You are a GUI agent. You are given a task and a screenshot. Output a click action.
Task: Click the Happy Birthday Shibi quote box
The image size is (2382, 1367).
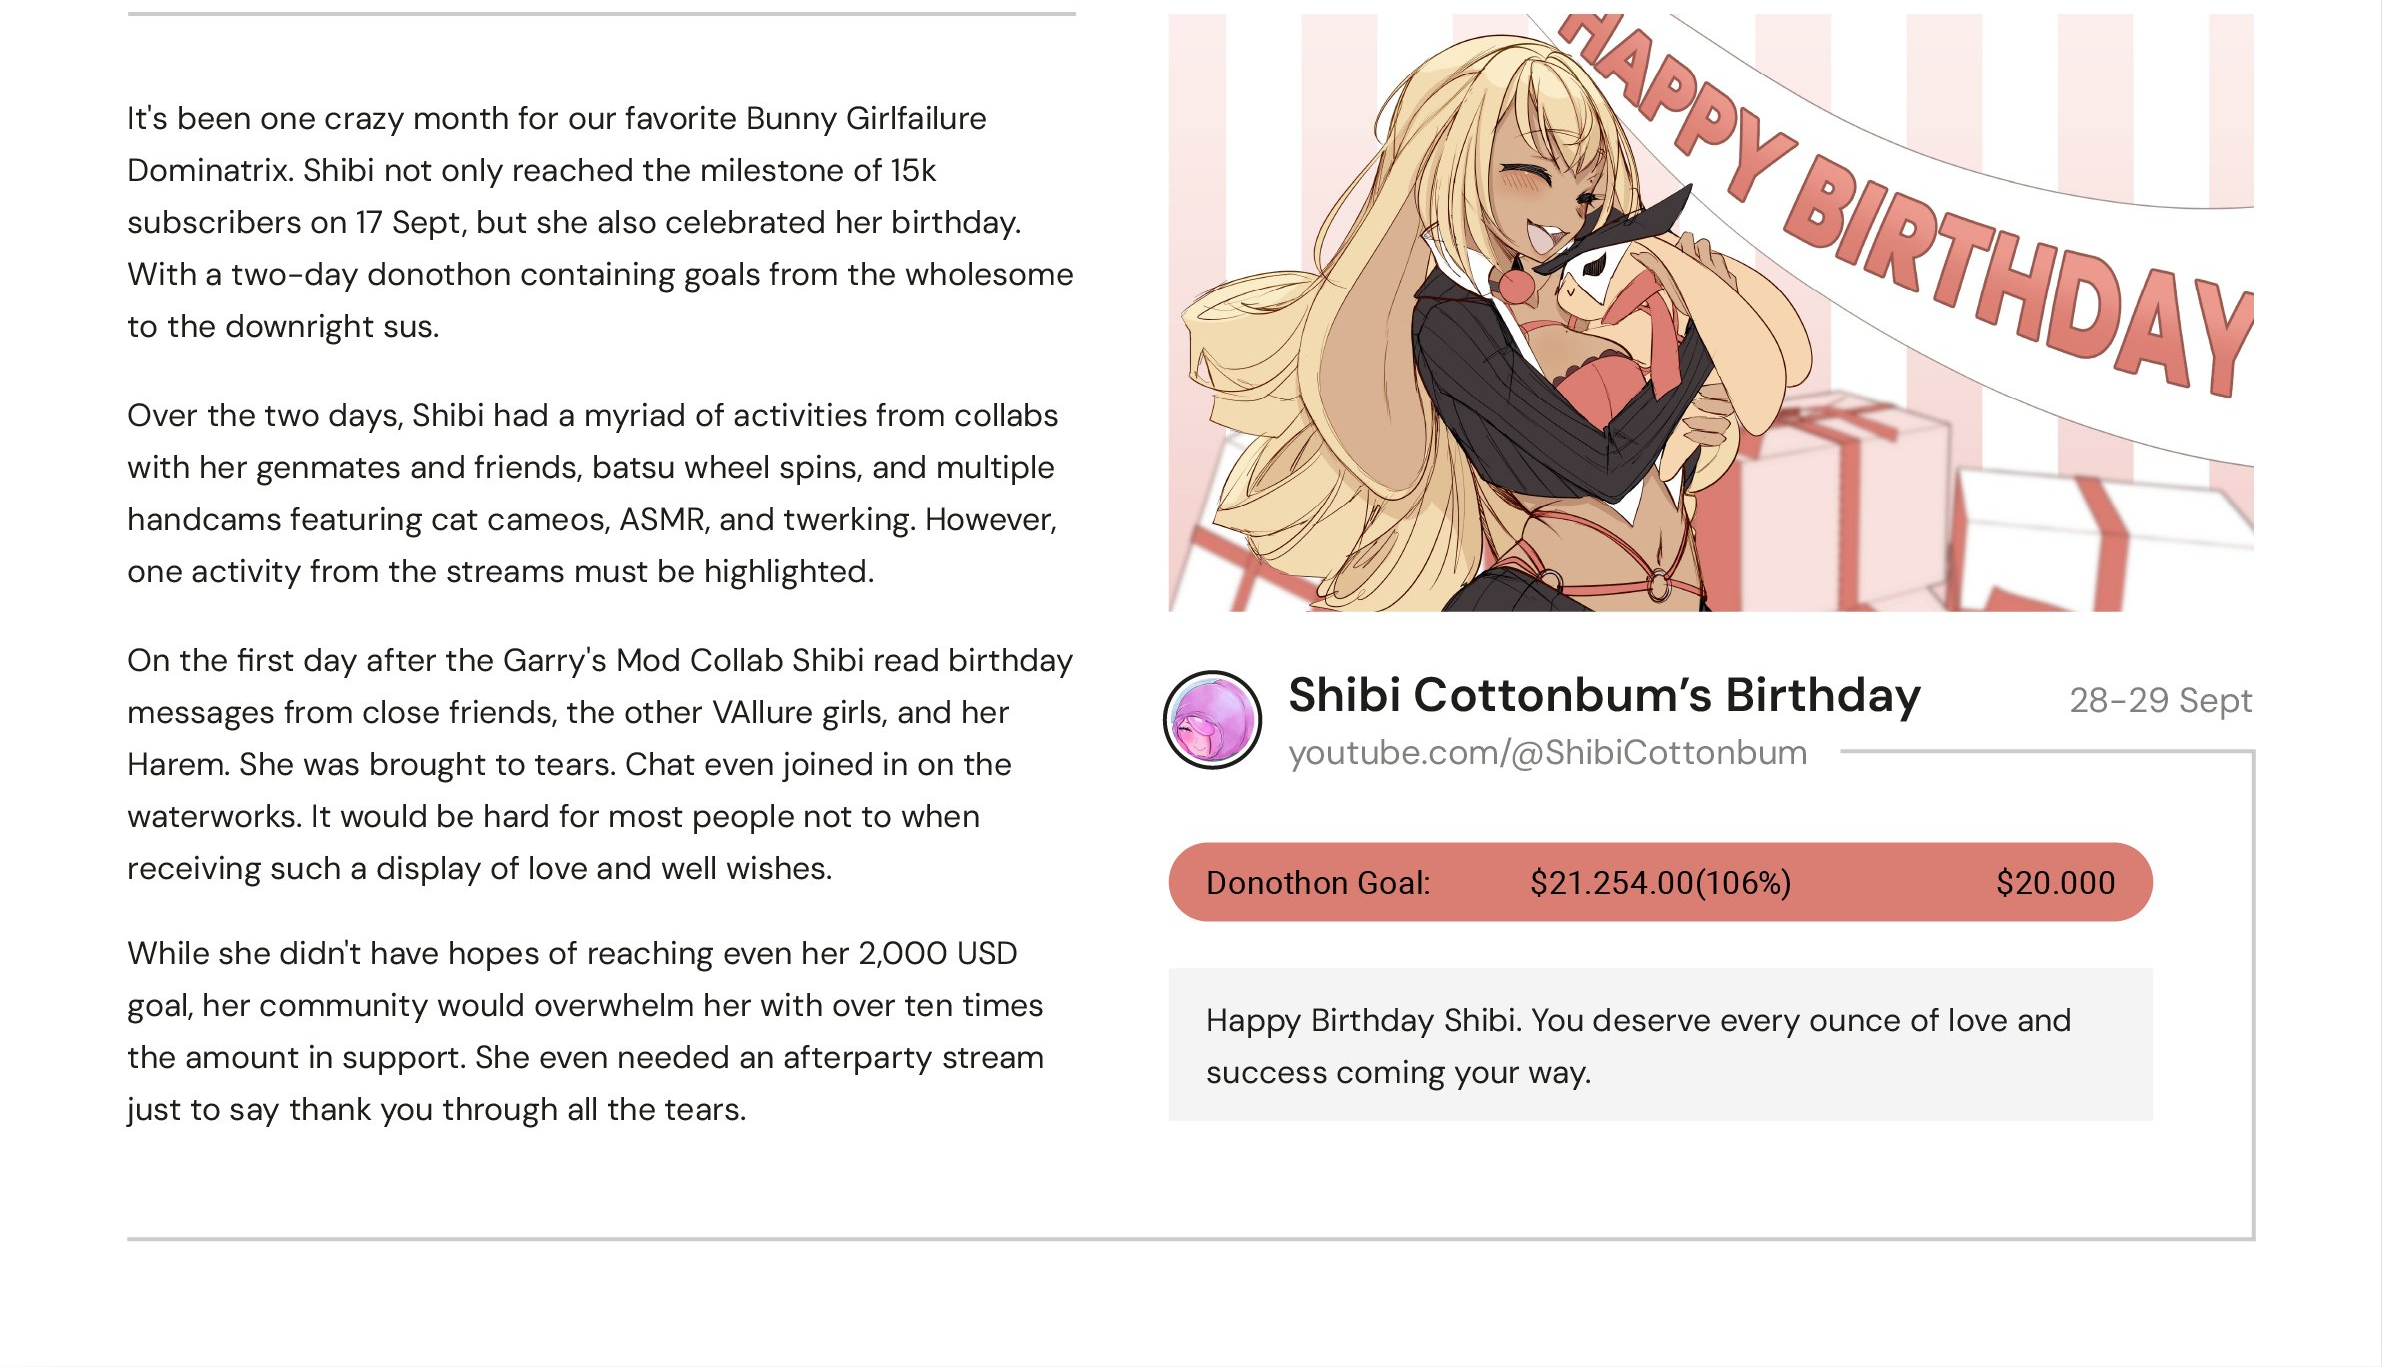click(x=1660, y=1045)
